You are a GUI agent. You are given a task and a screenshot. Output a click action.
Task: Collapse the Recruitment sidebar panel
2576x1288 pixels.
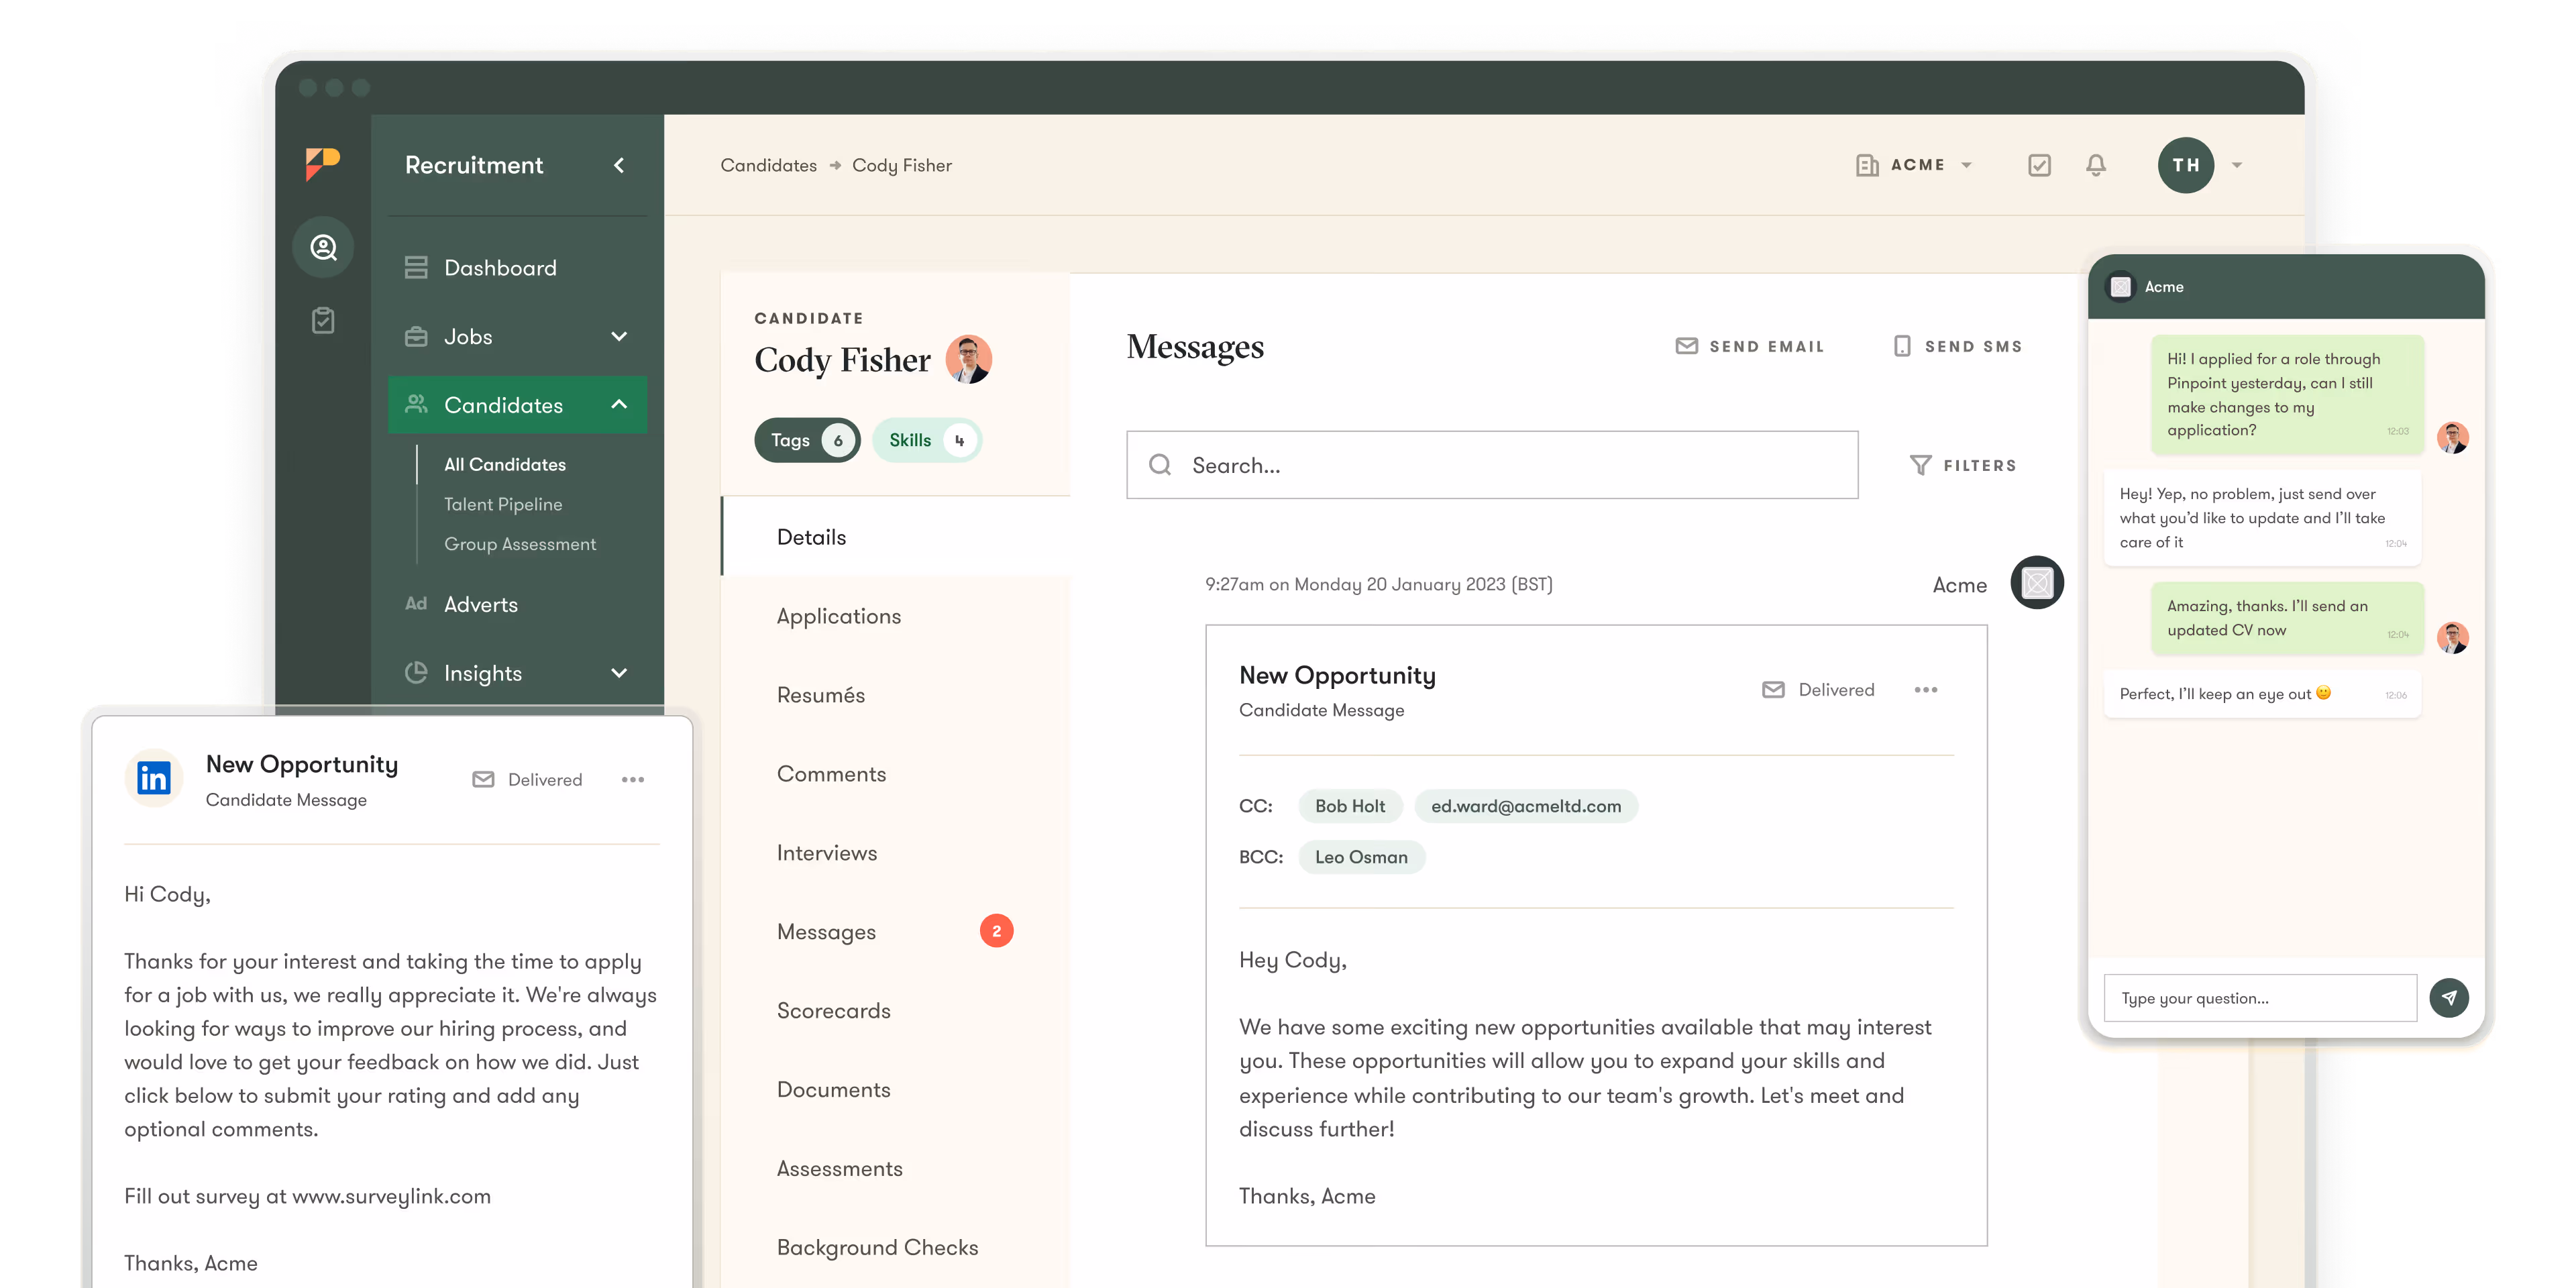click(x=619, y=165)
